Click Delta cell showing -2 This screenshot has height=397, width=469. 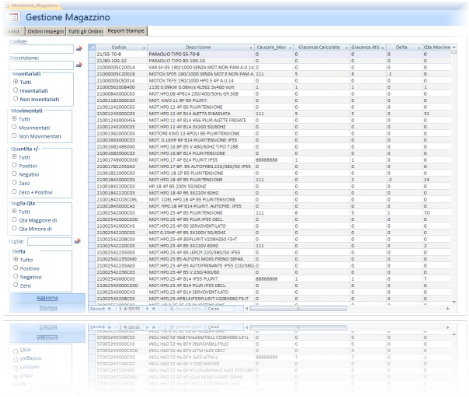[x=404, y=179]
